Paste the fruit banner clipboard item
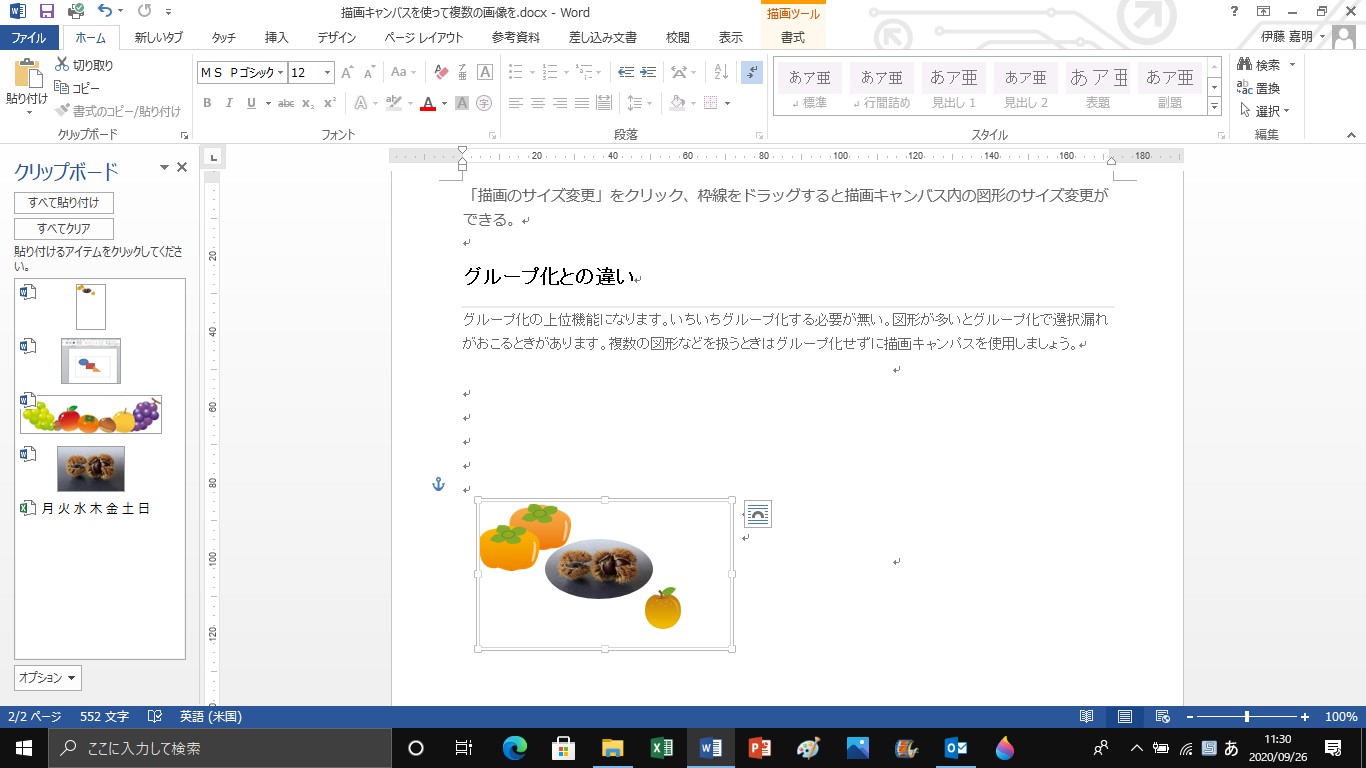1366x768 pixels. click(90, 414)
